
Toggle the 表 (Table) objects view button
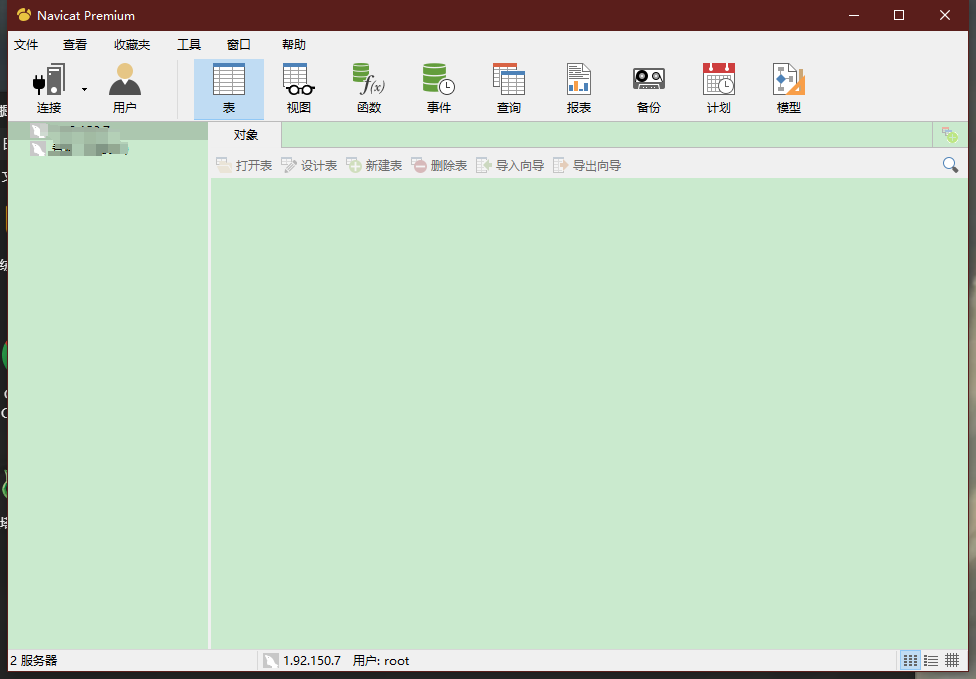pos(229,88)
